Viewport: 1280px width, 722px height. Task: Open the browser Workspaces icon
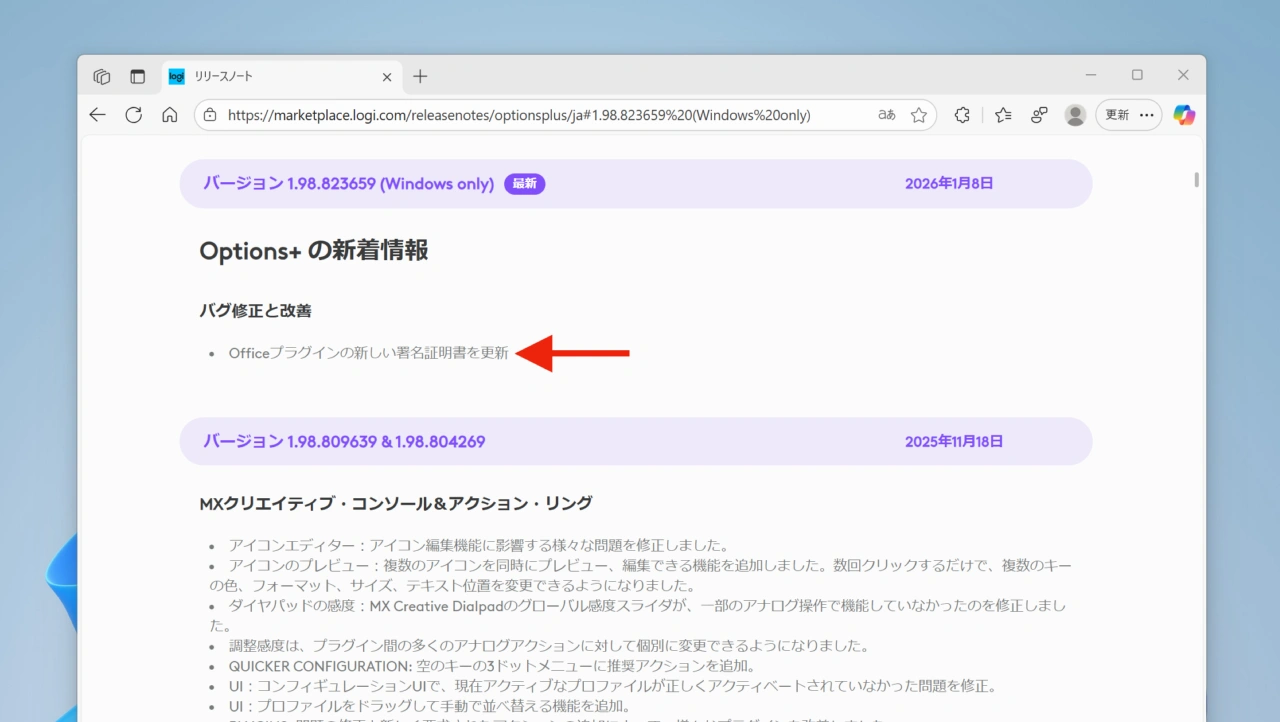tap(101, 76)
